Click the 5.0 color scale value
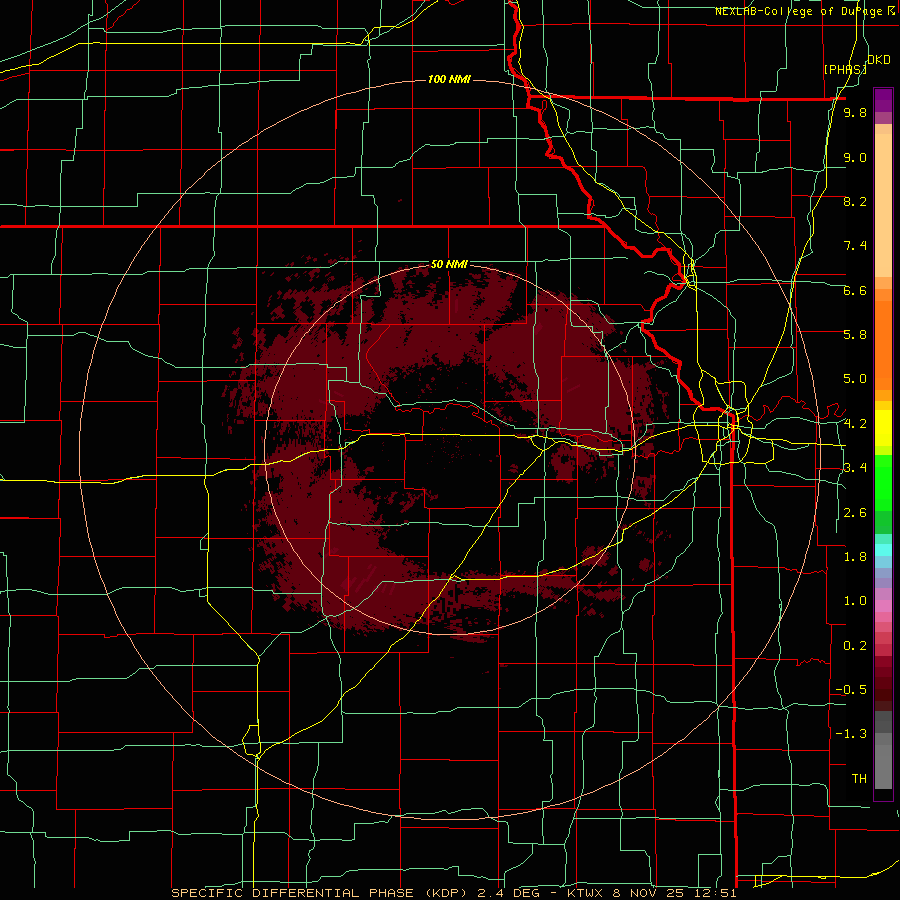This screenshot has width=900, height=900. [855, 379]
